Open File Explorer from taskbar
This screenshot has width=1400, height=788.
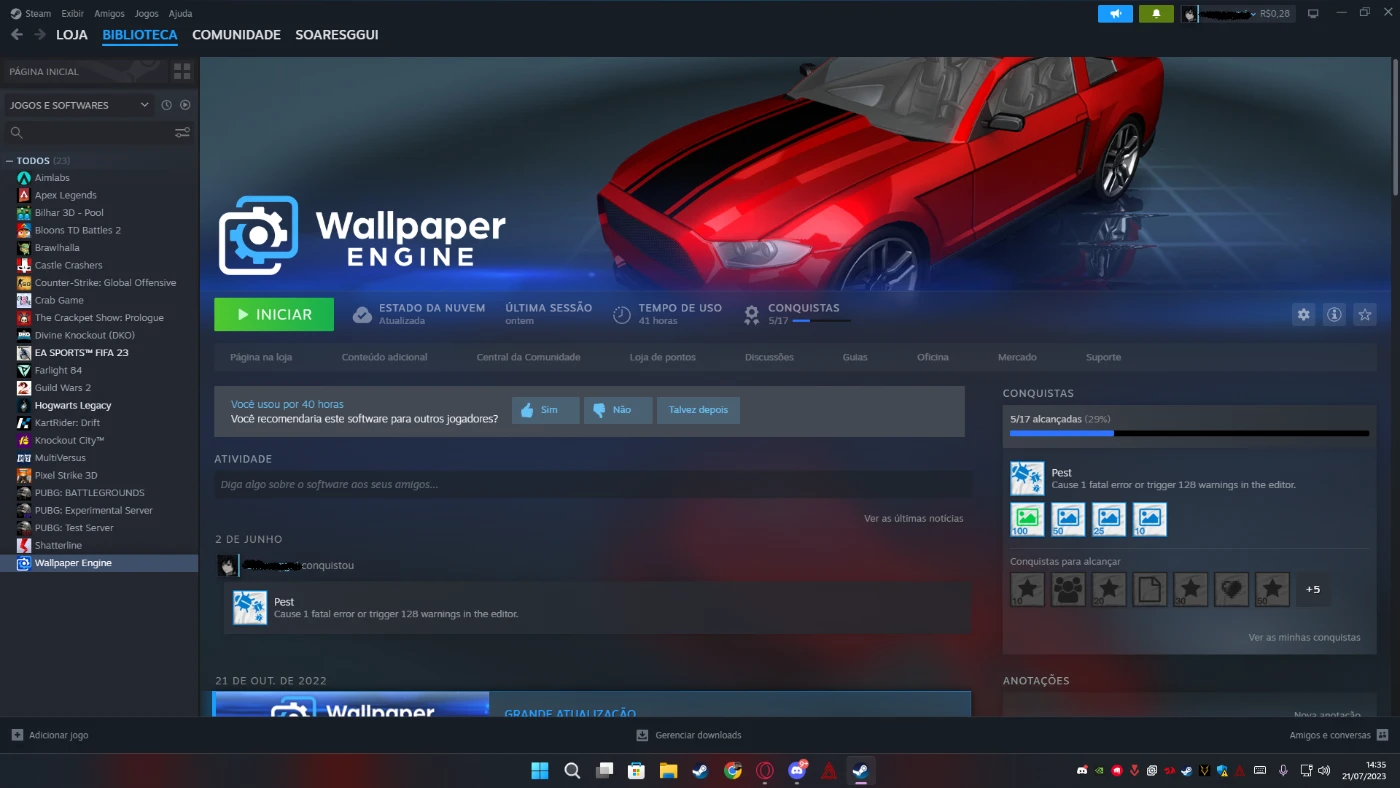pyautogui.click(x=668, y=771)
